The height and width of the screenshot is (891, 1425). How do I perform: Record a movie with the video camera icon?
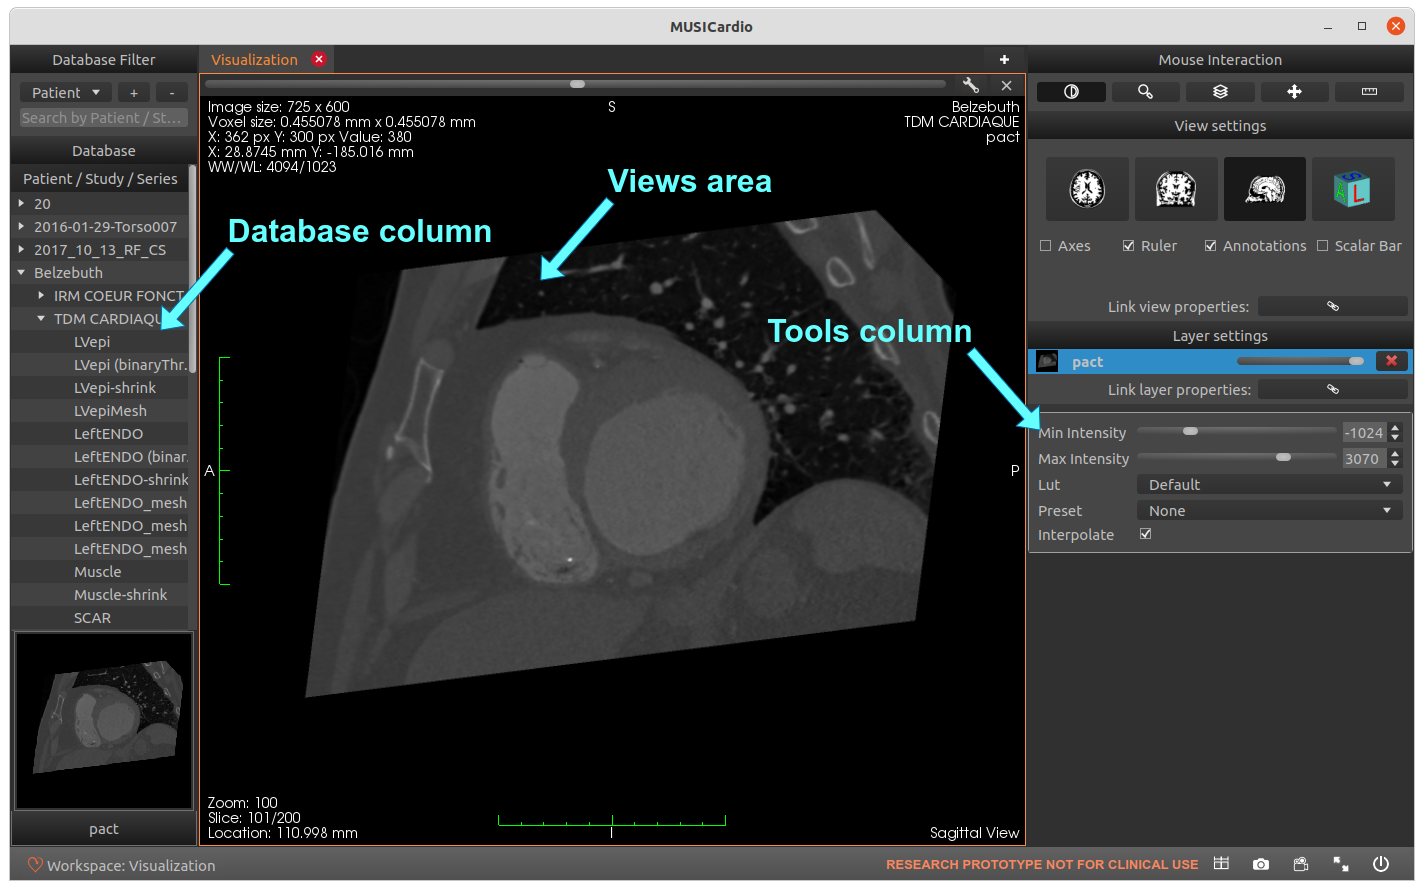(x=1301, y=864)
